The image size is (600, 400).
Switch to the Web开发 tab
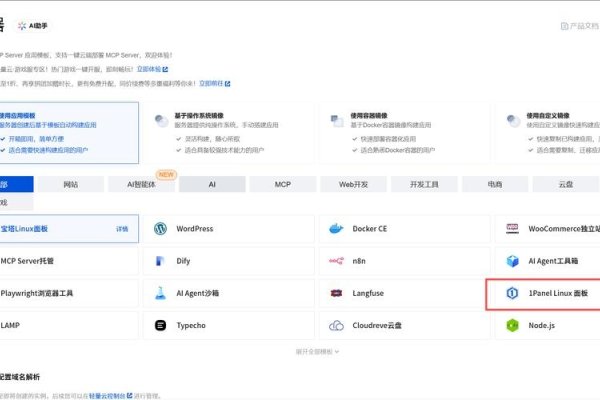click(x=353, y=184)
